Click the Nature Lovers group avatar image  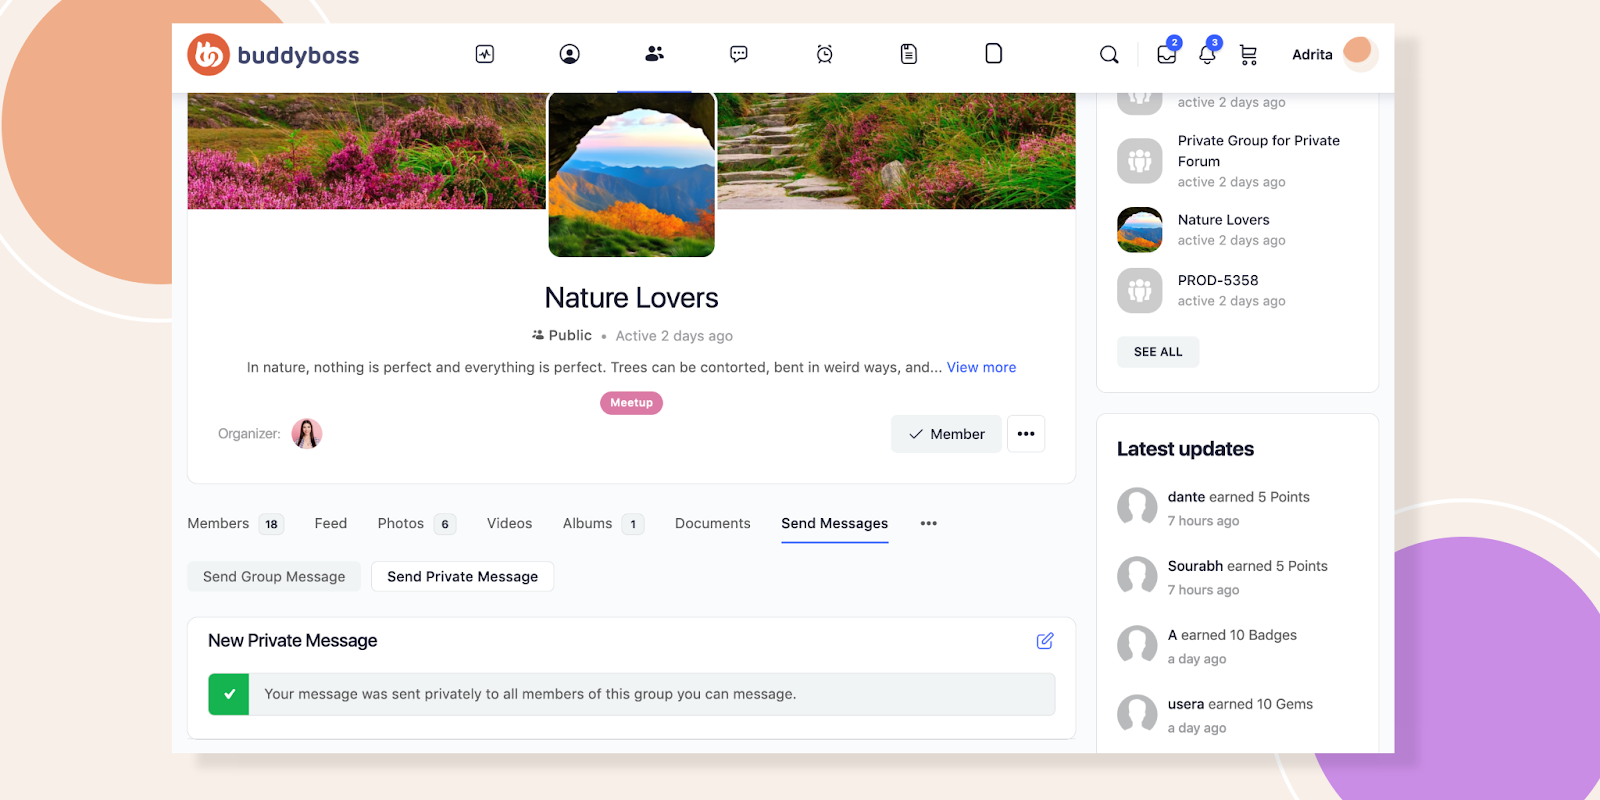632,174
